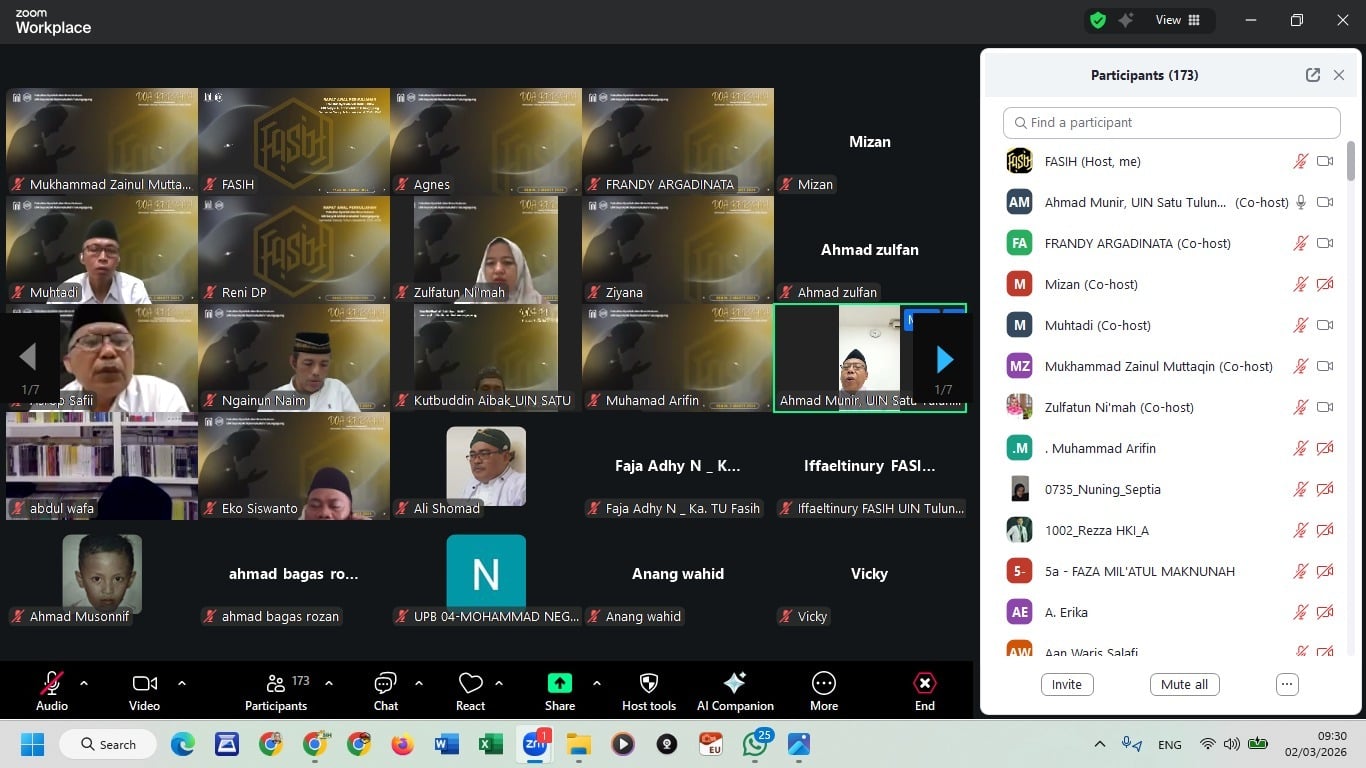
Task: Click the Mute all button
Action: click(1185, 684)
